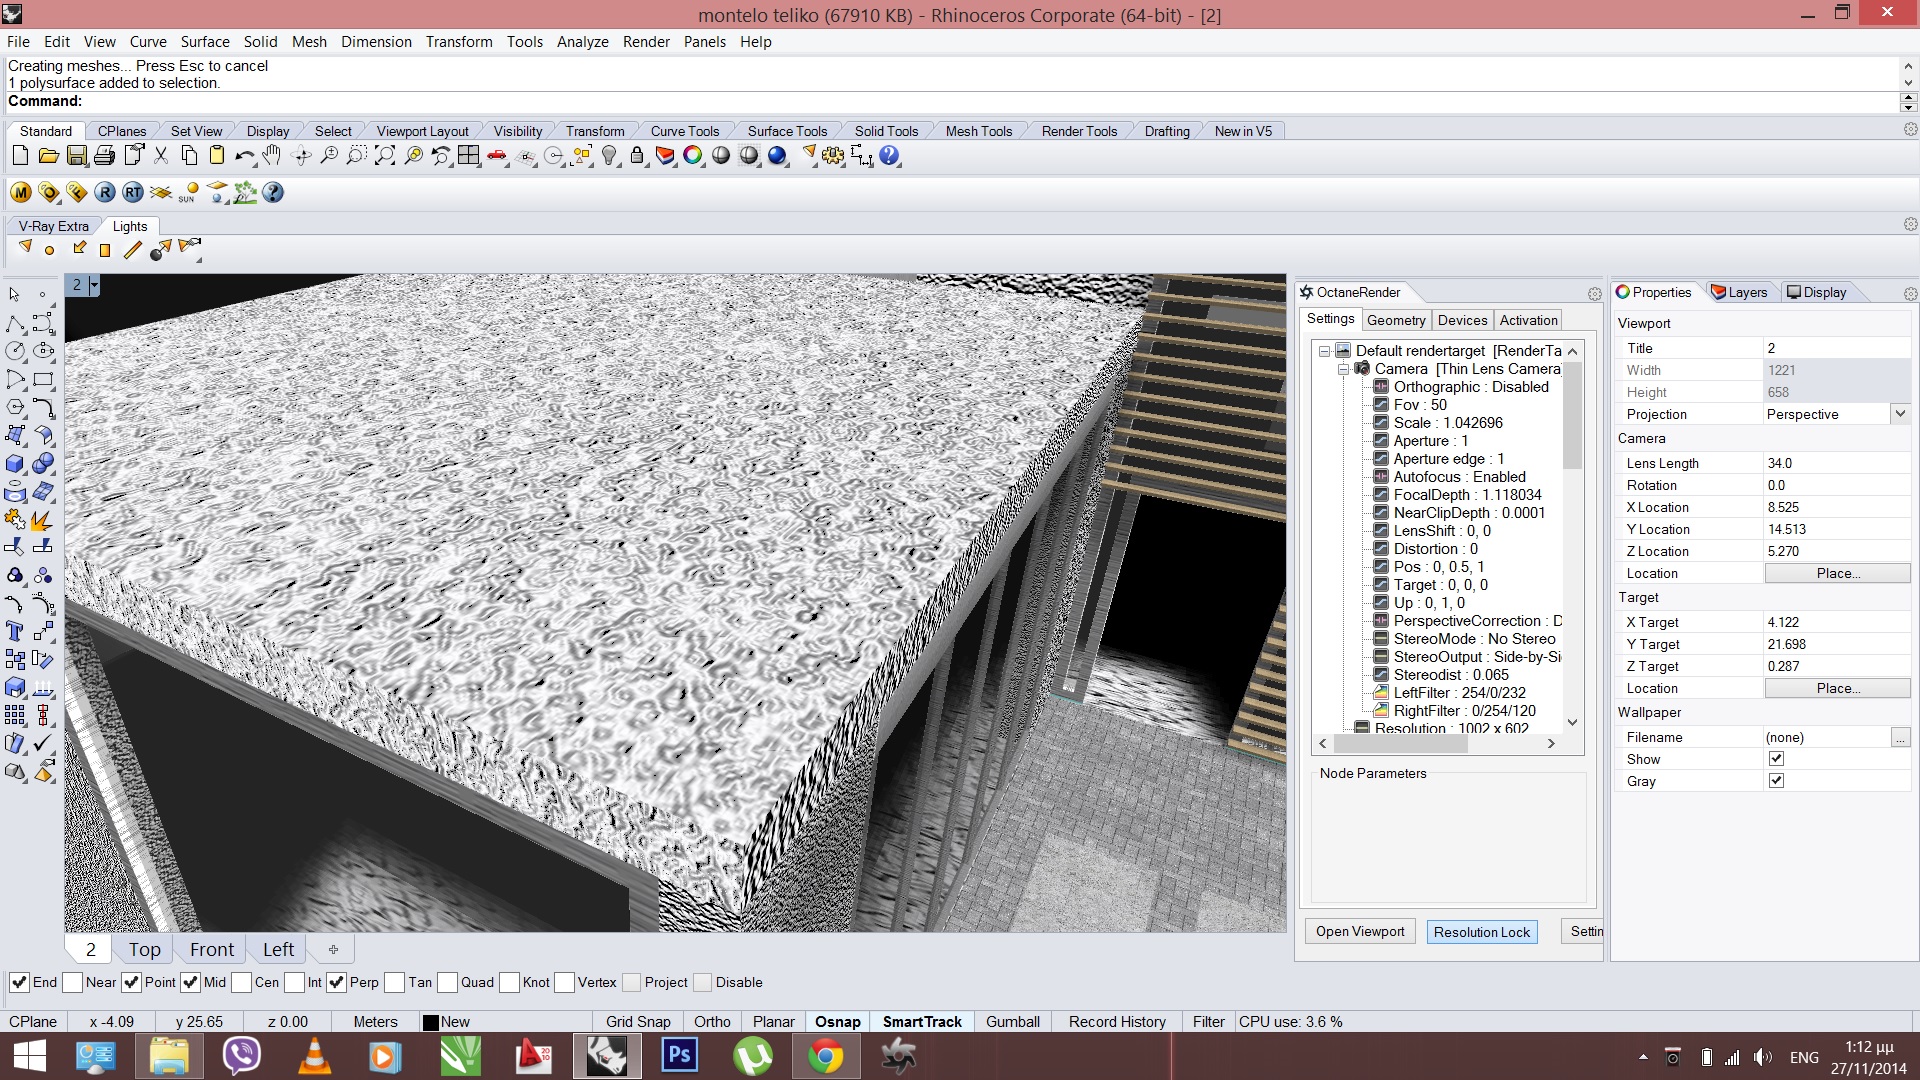Open Photoshop from the taskbar
Screen dimensions: 1920x1080
coord(679,1055)
